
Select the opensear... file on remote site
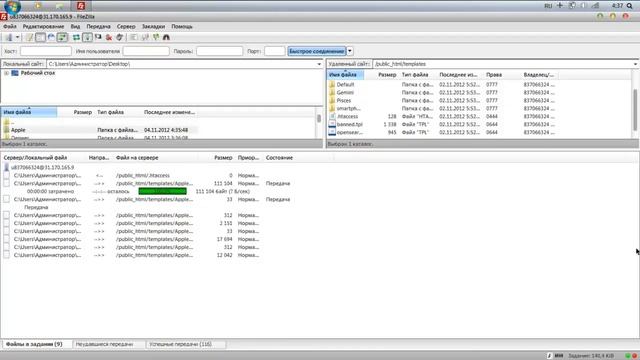[x=350, y=132]
